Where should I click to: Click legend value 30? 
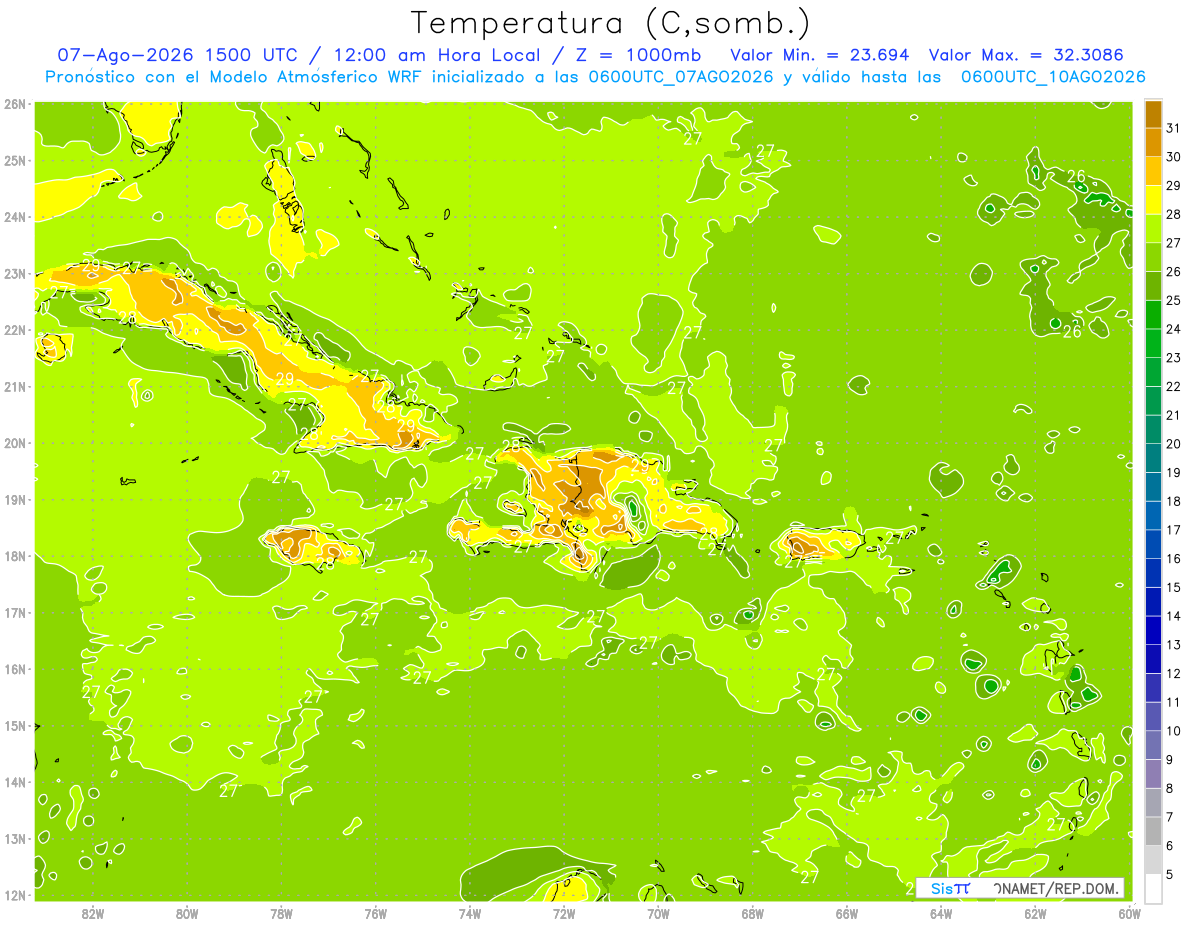[x=1173, y=157]
